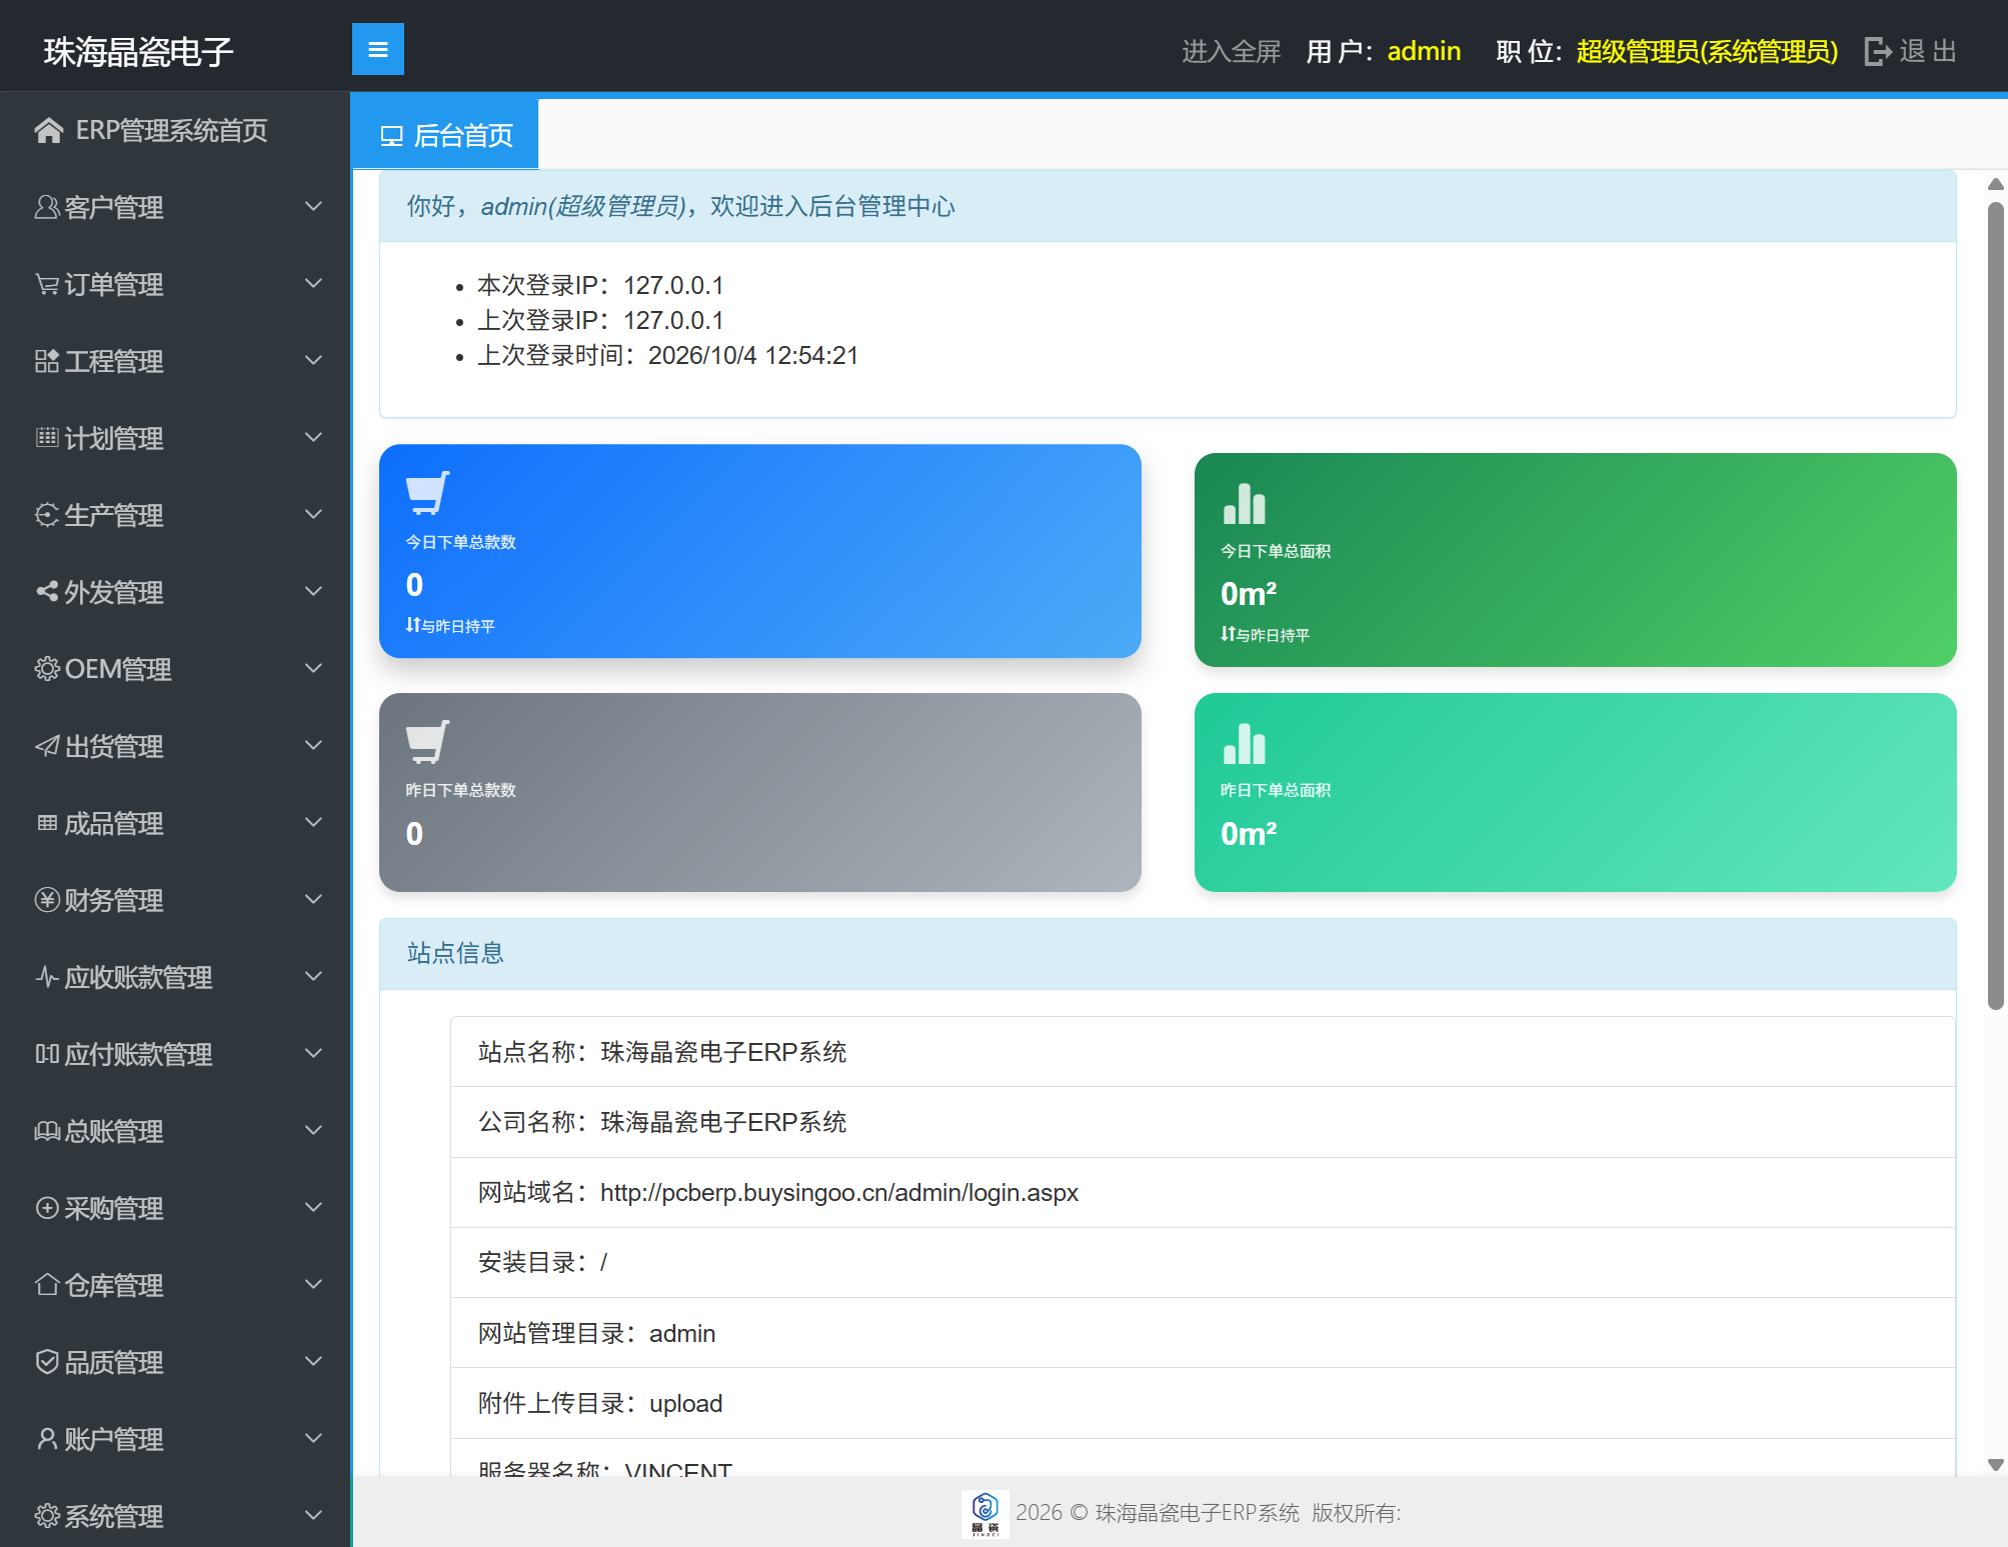2008x1547 pixels.
Task: Click the footer logo image
Action: click(985, 1513)
